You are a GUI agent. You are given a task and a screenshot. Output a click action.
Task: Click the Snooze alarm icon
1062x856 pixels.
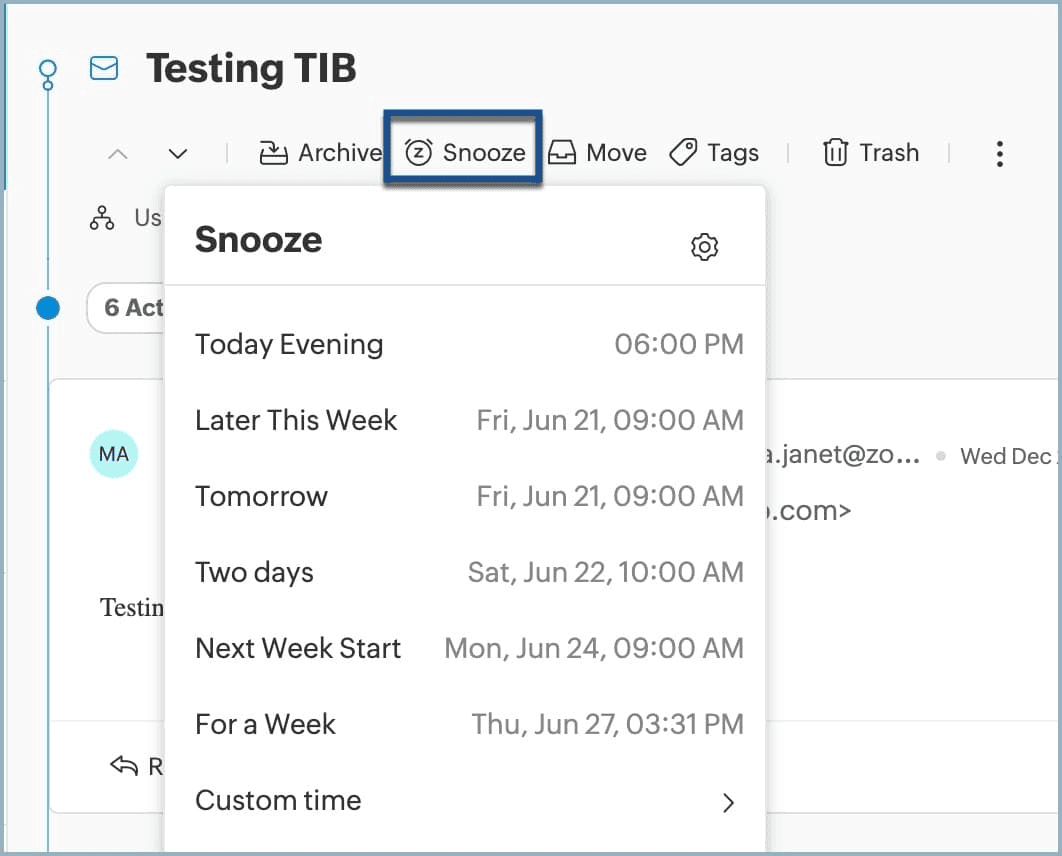point(418,153)
